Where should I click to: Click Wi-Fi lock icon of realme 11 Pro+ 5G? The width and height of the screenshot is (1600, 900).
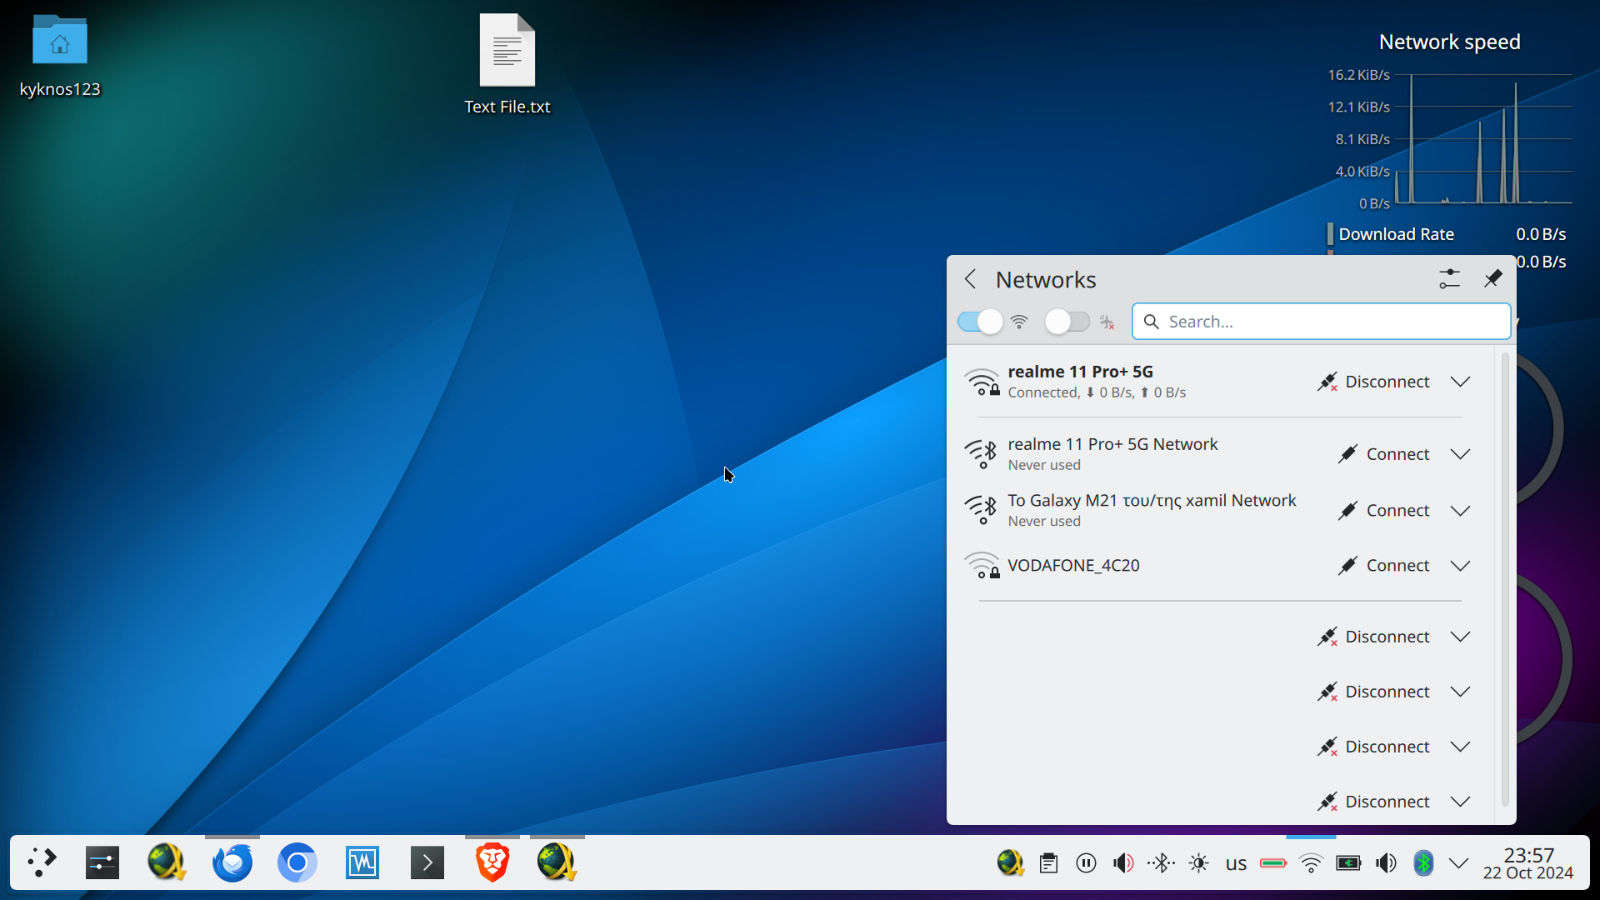click(982, 382)
